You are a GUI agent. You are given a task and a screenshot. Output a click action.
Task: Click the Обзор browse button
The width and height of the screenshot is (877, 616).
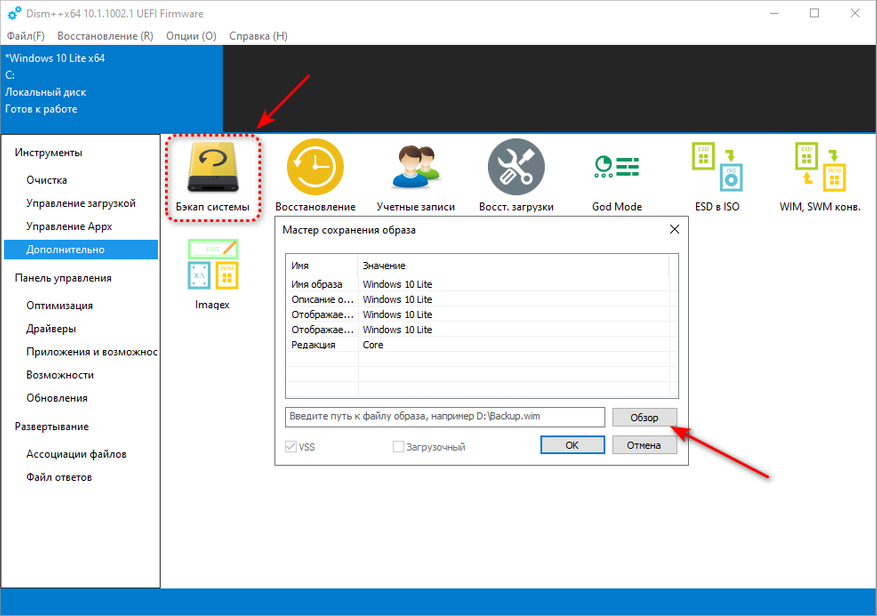pos(644,417)
